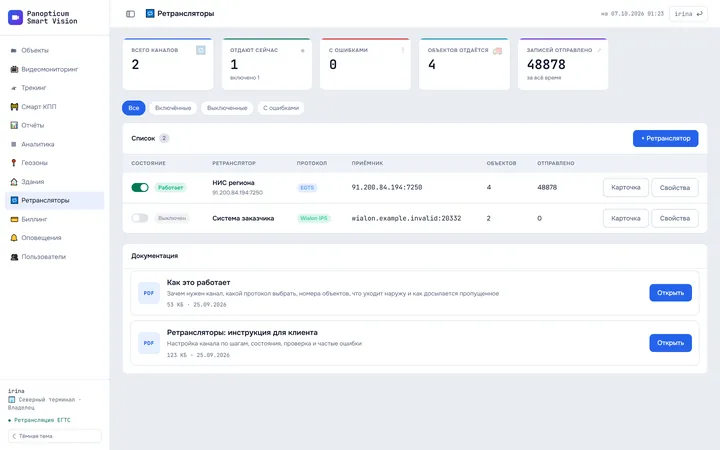Screen dimensions: 720x450
Task: Click the Биллинг card icon
Action: click(x=14, y=219)
